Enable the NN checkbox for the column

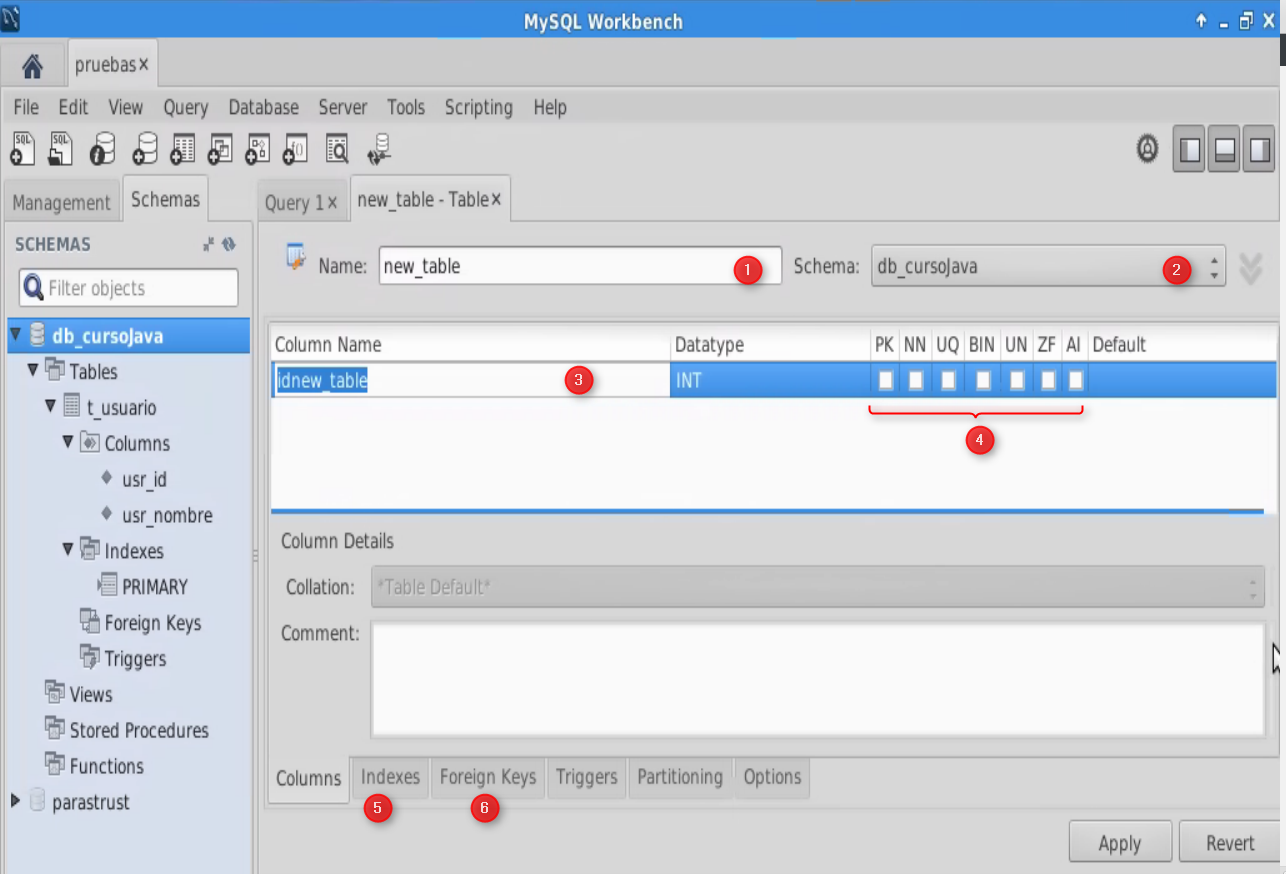pyautogui.click(x=915, y=380)
